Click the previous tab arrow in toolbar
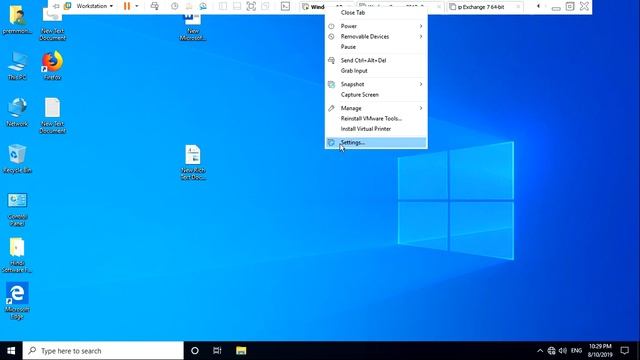Viewport: 640px width, 360px height. click(538, 6)
